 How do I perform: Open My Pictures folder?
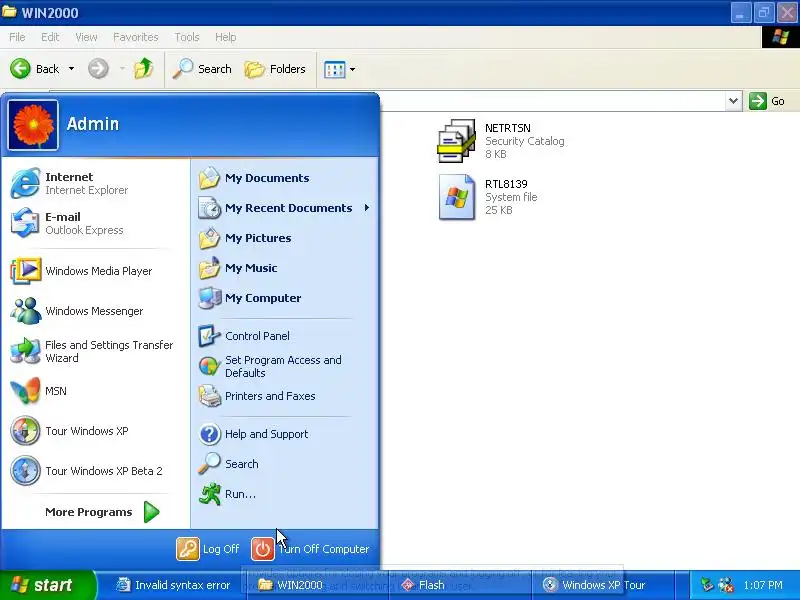pyautogui.click(x=285, y=238)
